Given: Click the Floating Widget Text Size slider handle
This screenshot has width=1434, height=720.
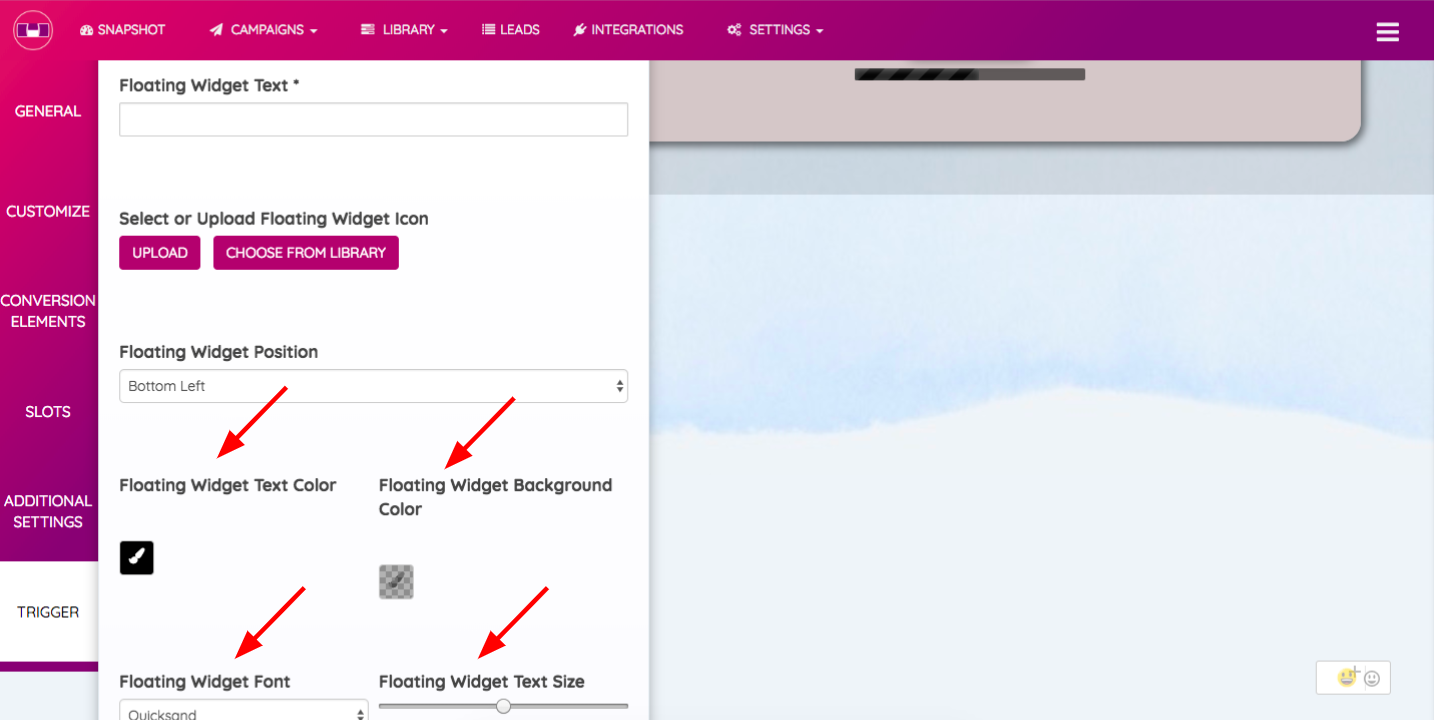Looking at the screenshot, I should tap(503, 706).
